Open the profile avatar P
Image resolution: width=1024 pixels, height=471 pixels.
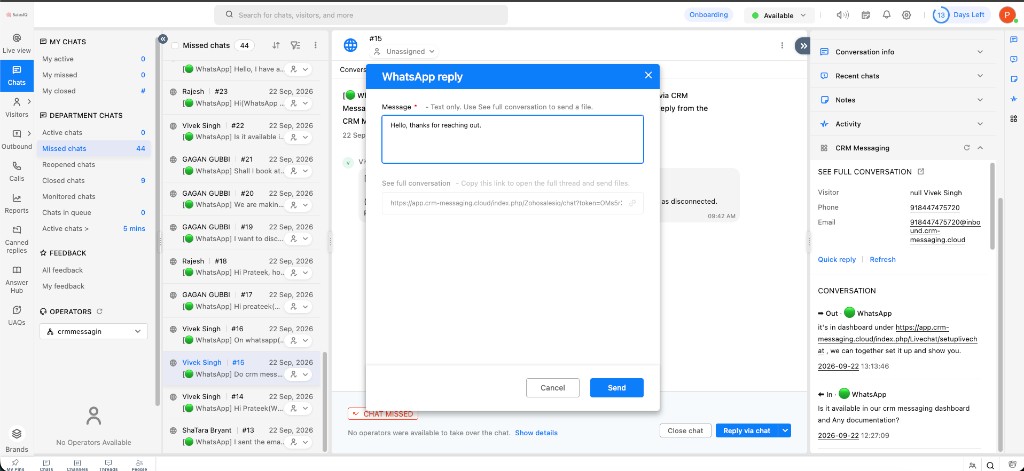(1006, 15)
